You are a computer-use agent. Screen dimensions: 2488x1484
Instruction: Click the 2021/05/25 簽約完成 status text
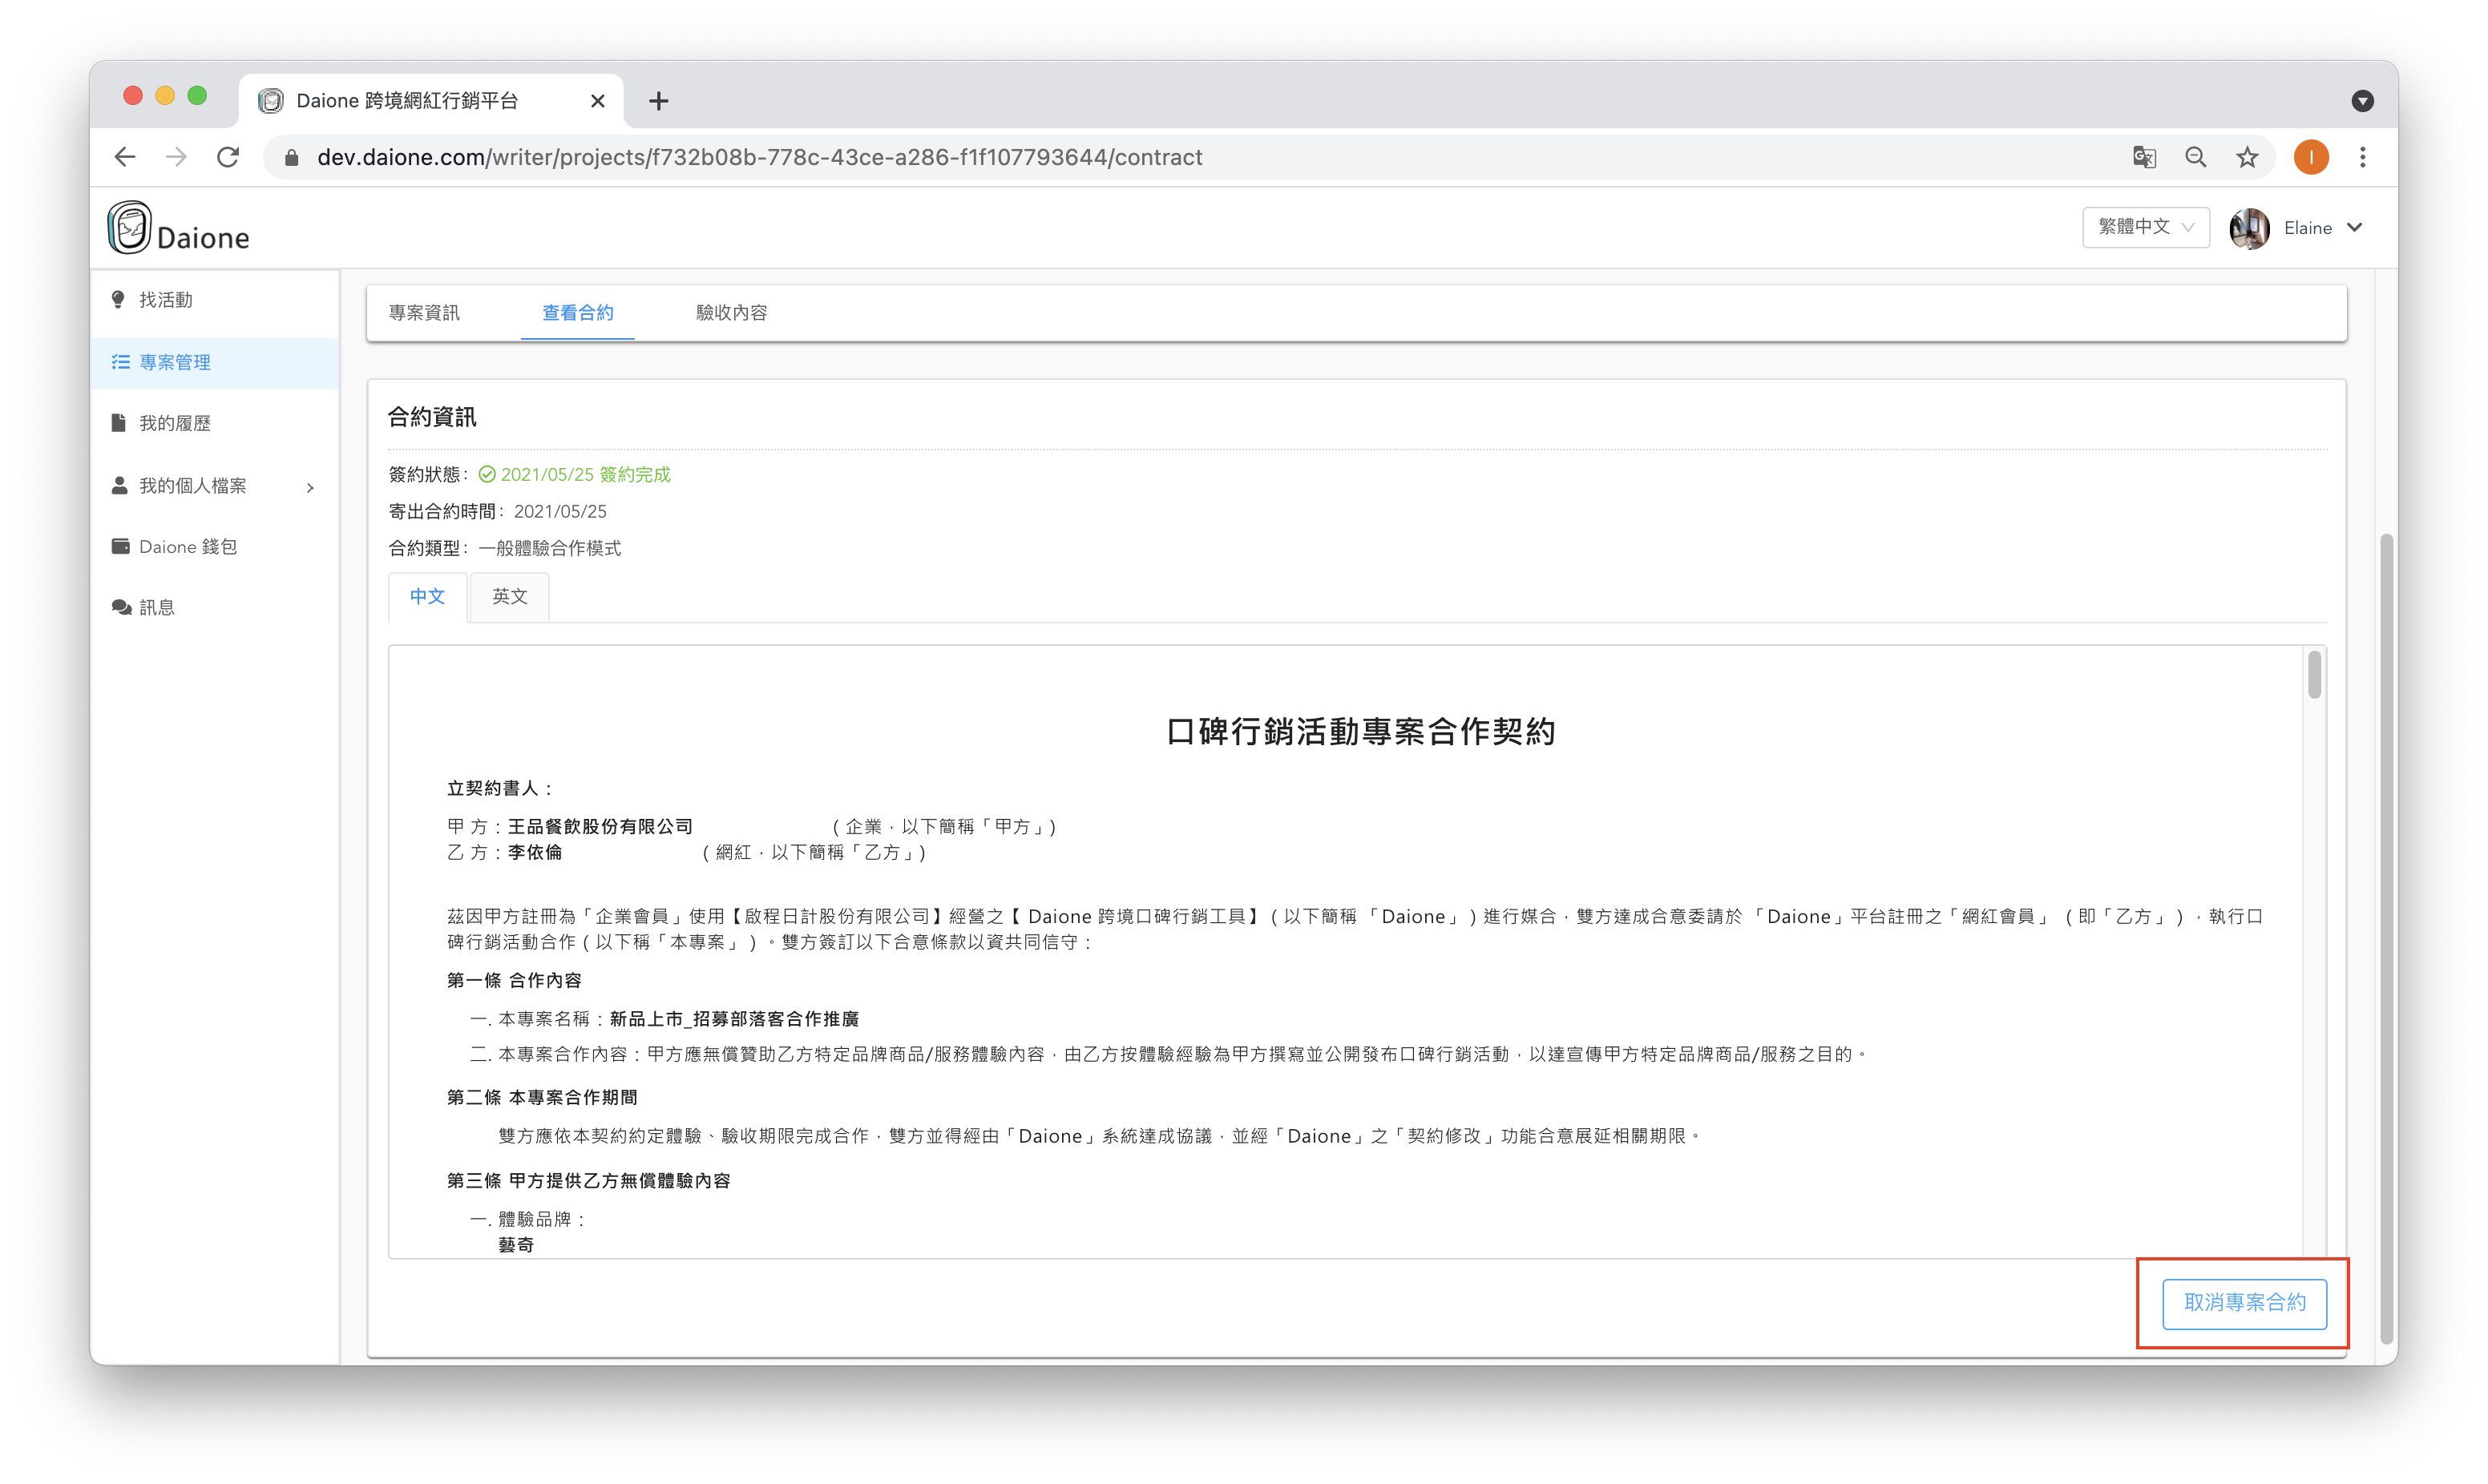586,475
